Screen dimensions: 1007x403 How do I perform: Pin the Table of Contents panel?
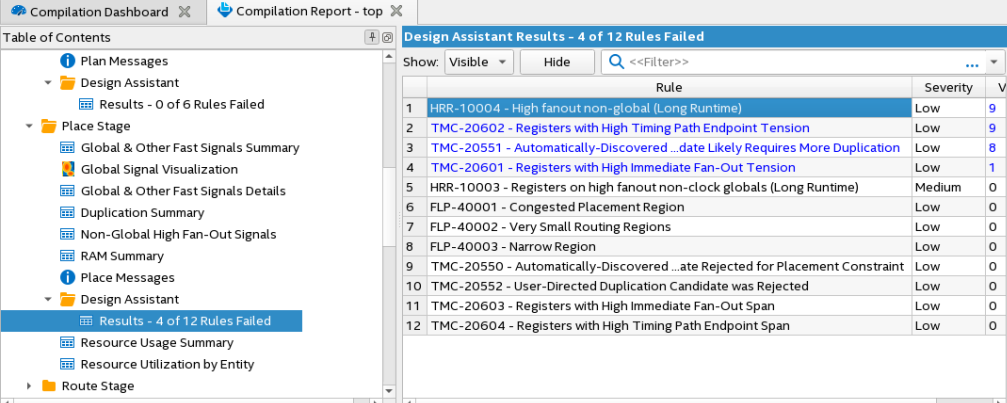pos(372,37)
